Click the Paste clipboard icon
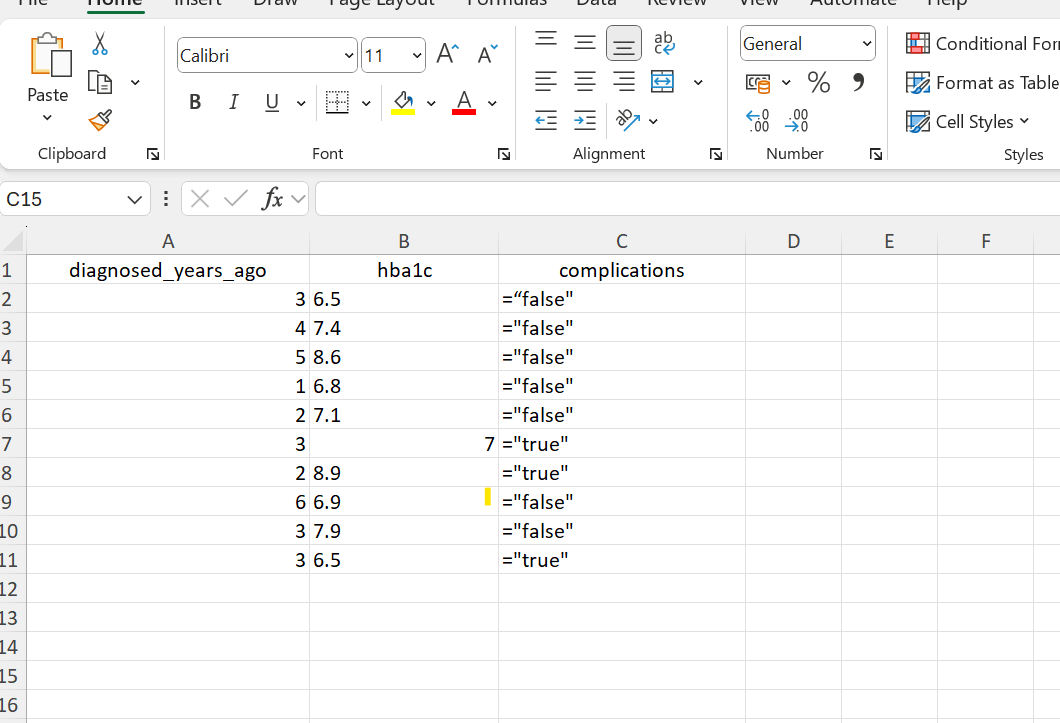This screenshot has width=1060, height=723. pyautogui.click(x=49, y=55)
